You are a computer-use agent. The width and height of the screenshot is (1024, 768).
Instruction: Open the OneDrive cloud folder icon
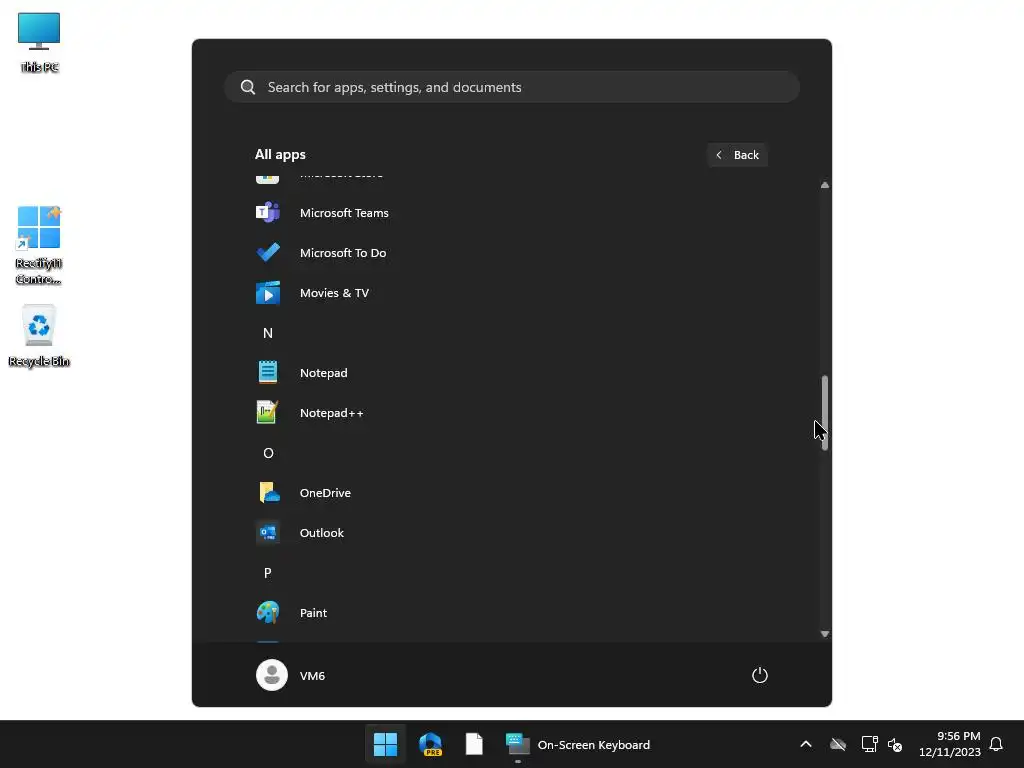point(268,492)
